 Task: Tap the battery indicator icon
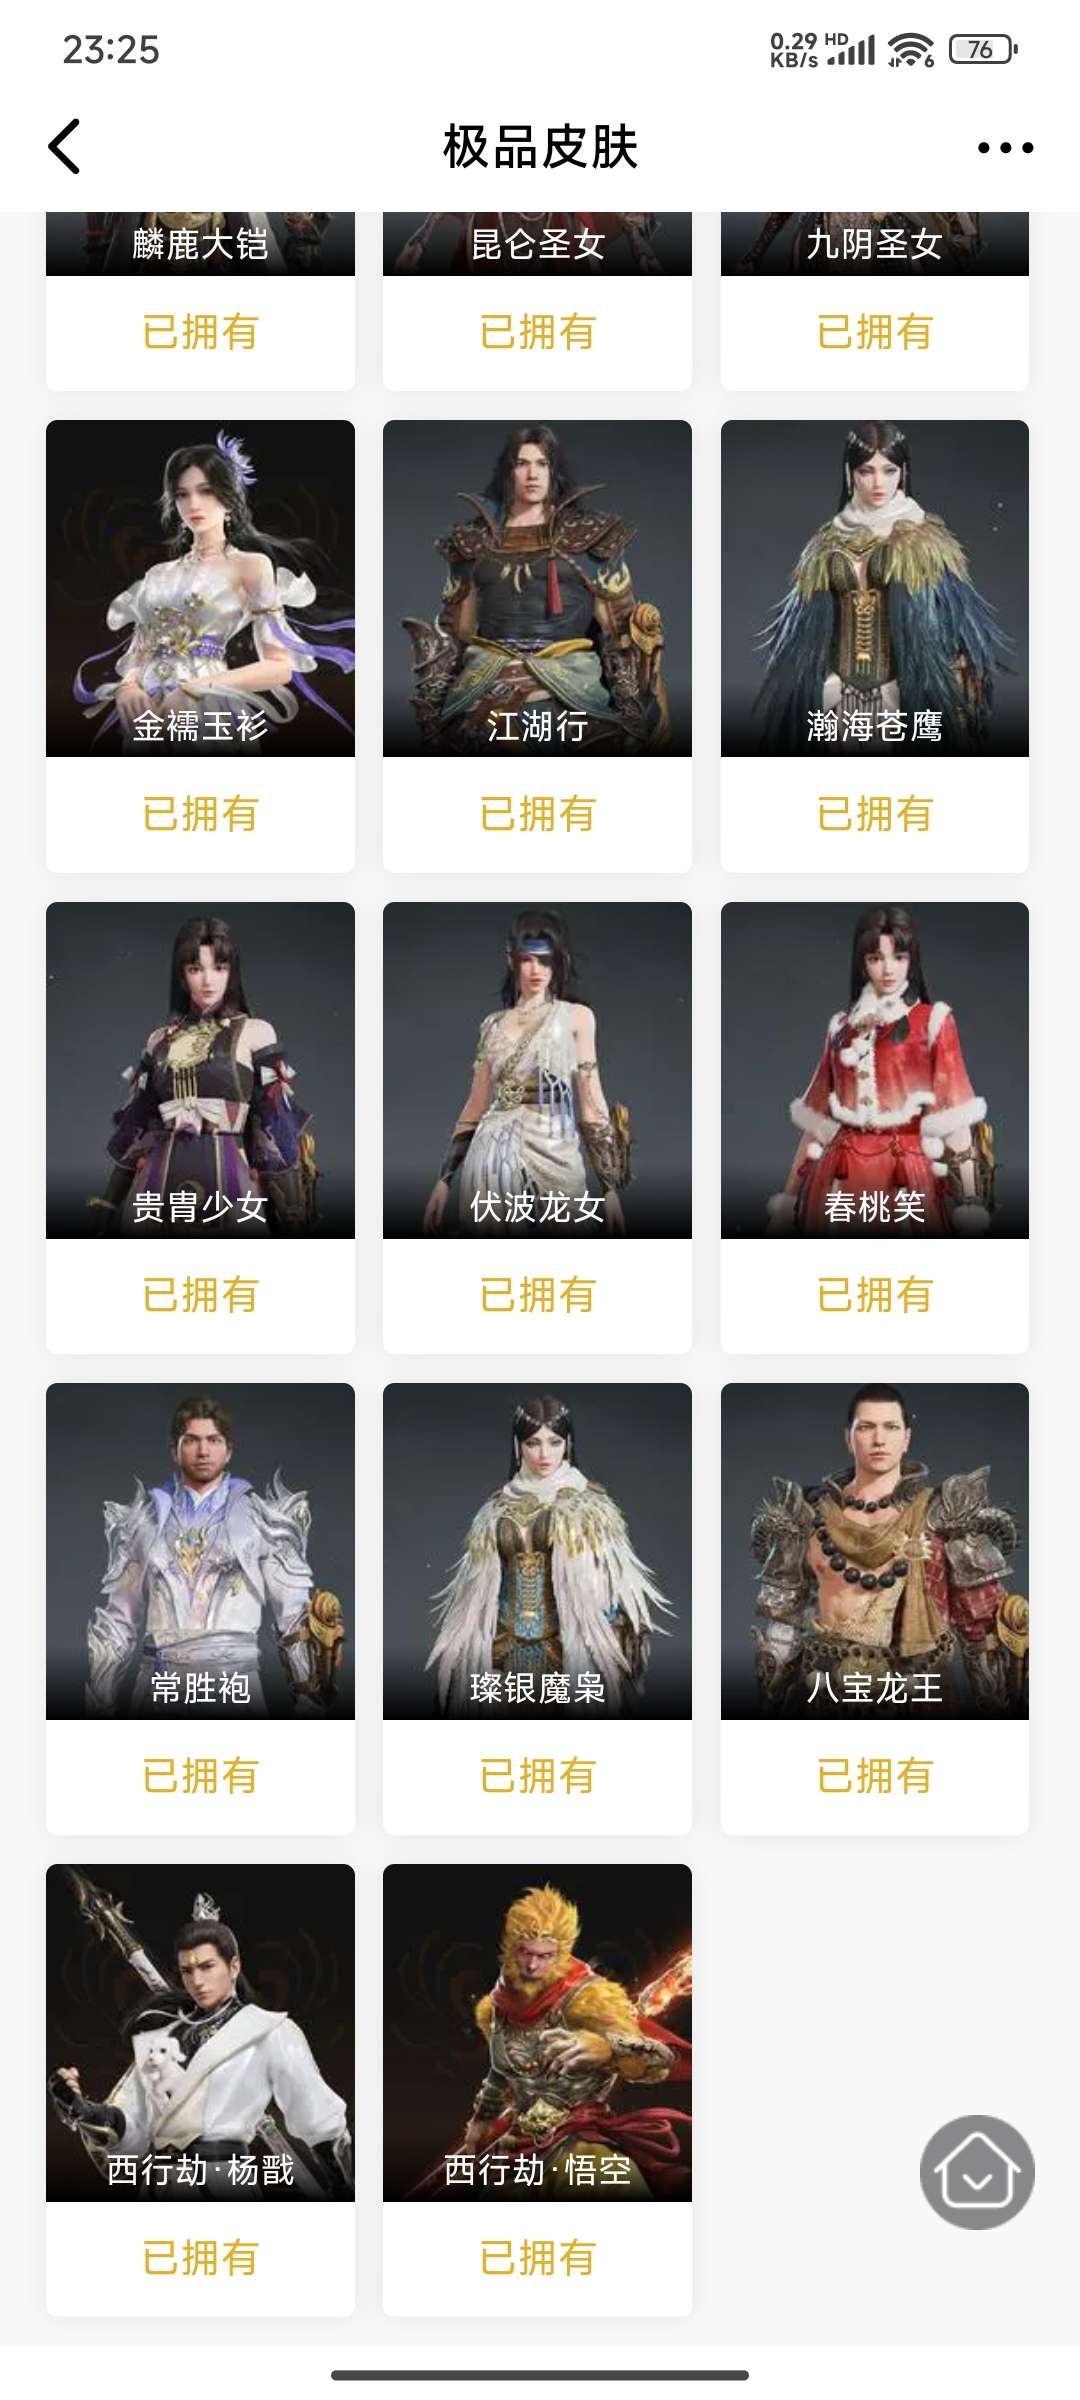(983, 49)
